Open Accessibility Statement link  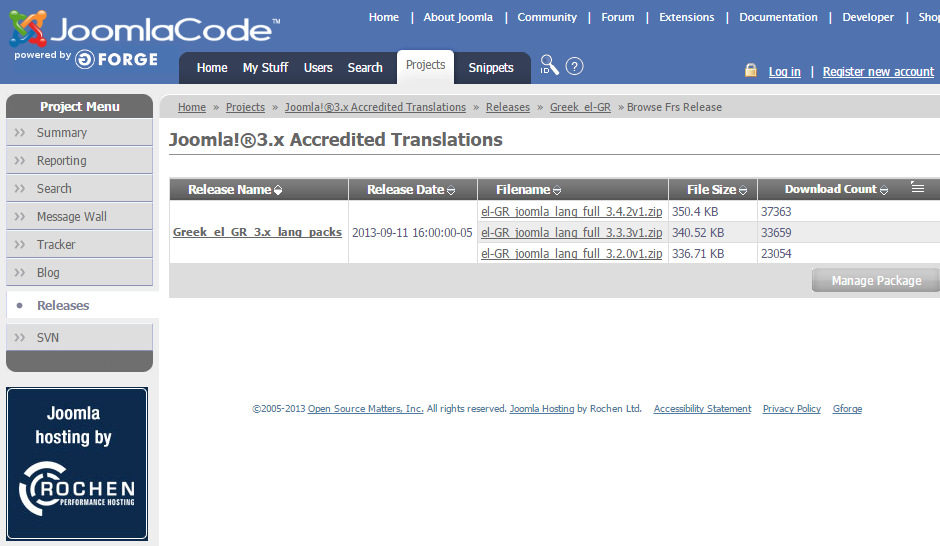coord(702,409)
